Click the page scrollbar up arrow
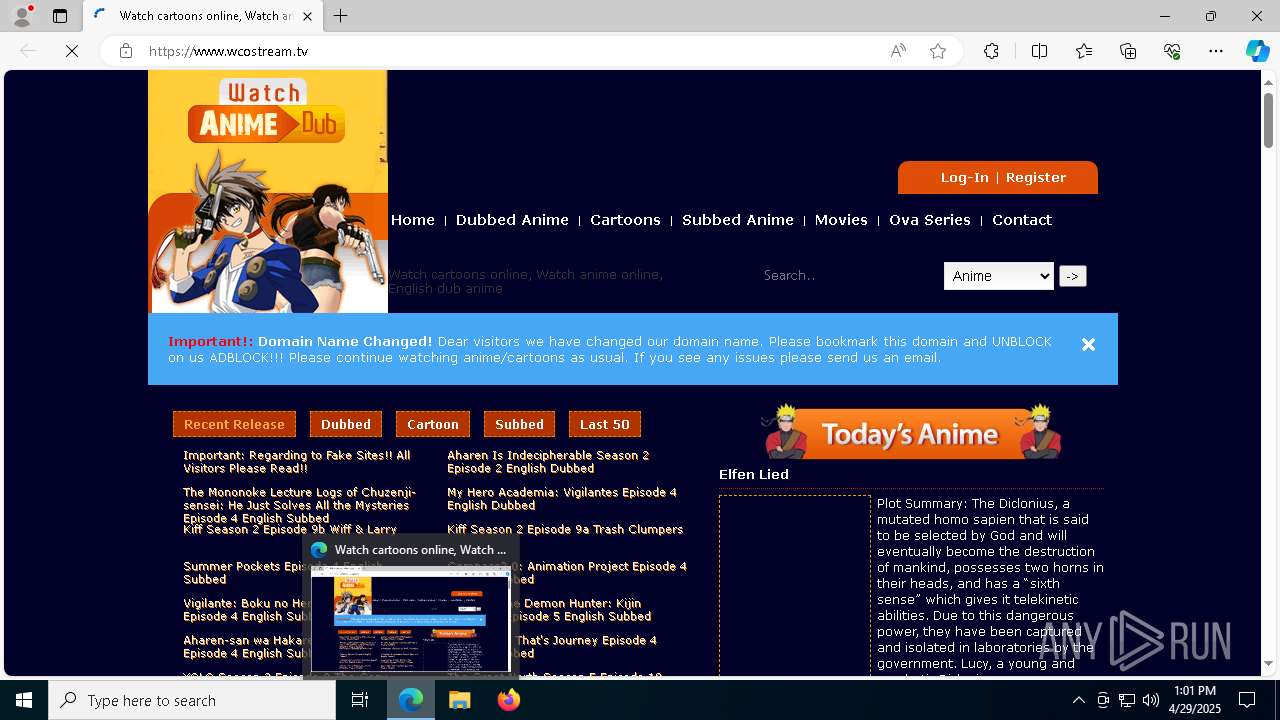This screenshot has height=720, width=1280. (1268, 84)
